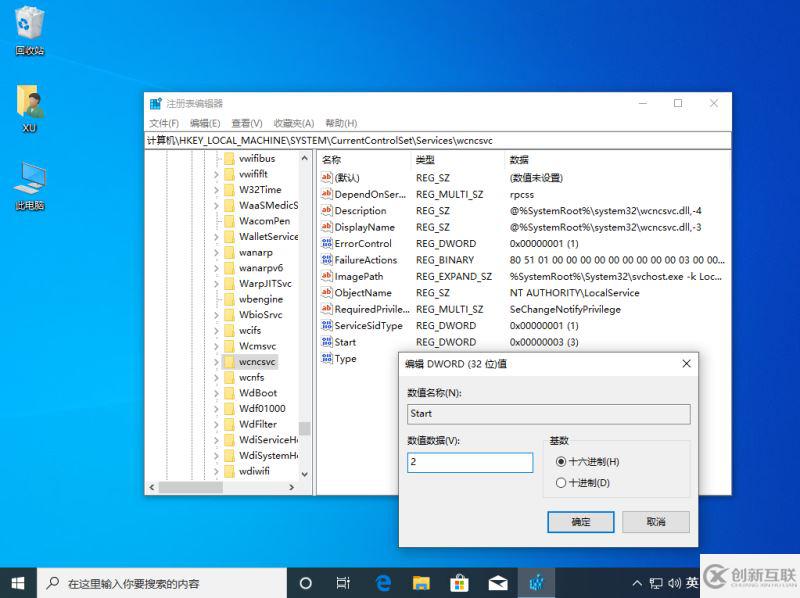Select the ErrorControl DWORD icon
Image resolution: width=800 pixels, height=598 pixels.
pos(326,244)
